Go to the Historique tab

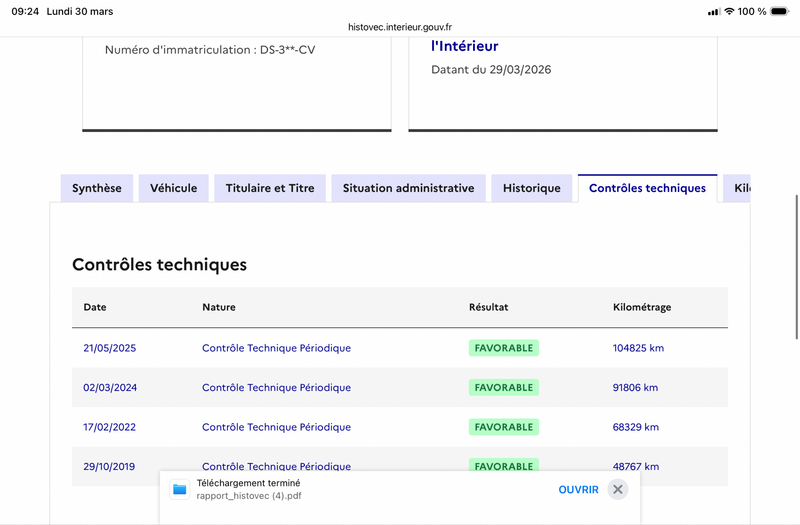532,188
